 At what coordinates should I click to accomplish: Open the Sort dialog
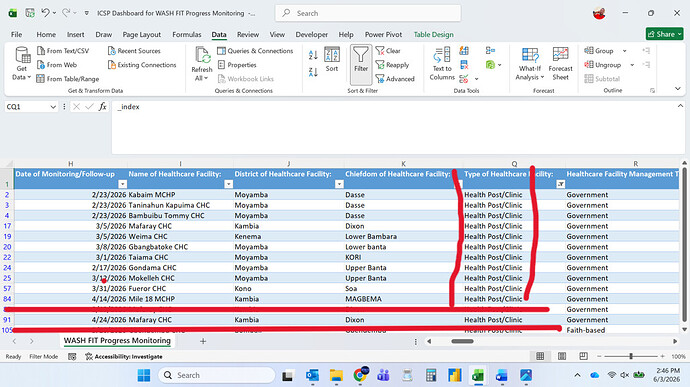pyautogui.click(x=332, y=59)
